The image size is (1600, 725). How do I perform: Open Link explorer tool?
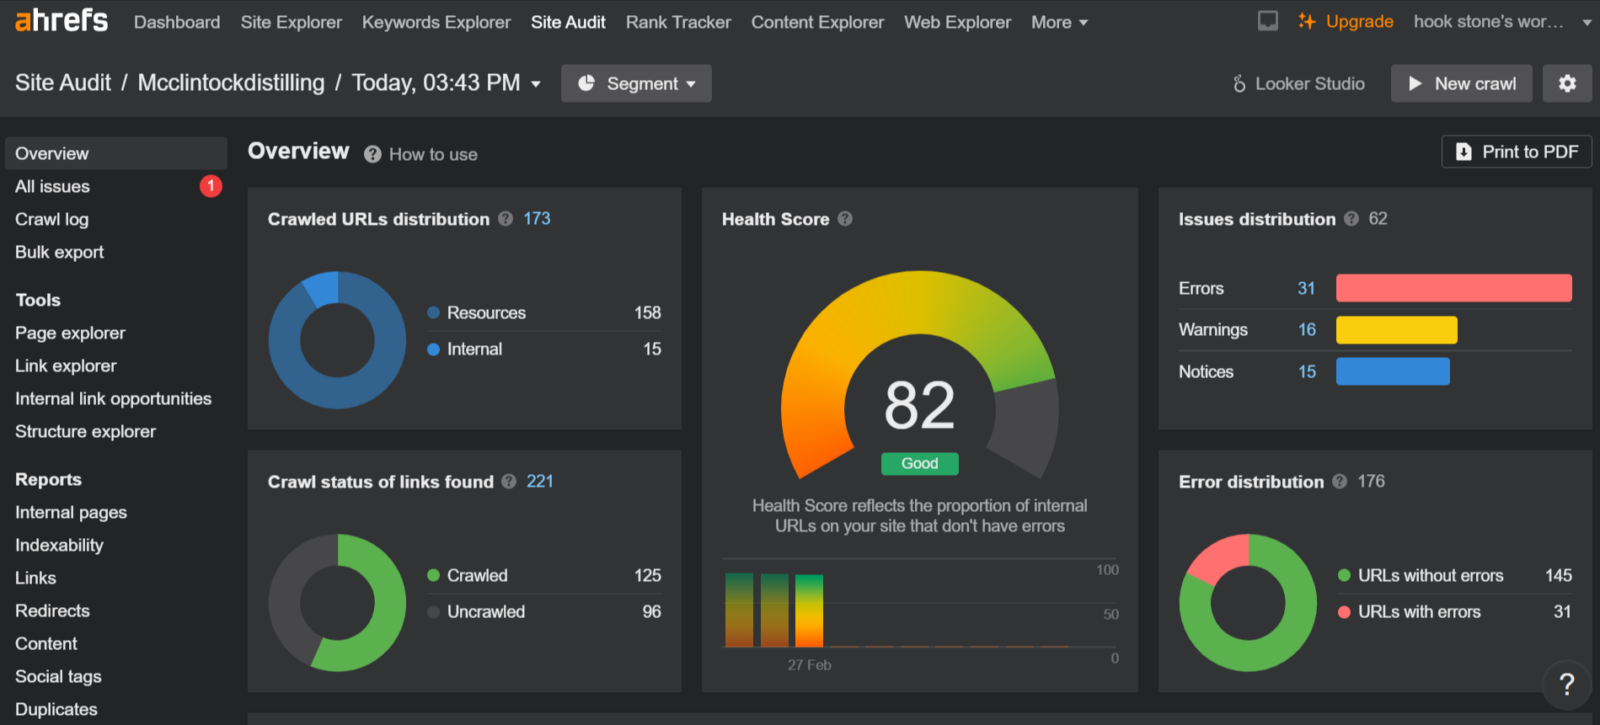point(66,366)
